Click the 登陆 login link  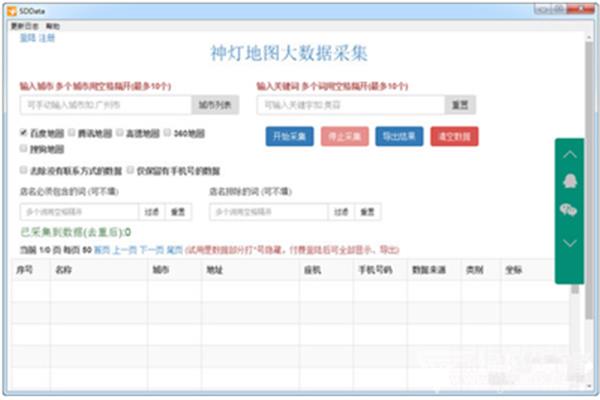click(x=28, y=38)
